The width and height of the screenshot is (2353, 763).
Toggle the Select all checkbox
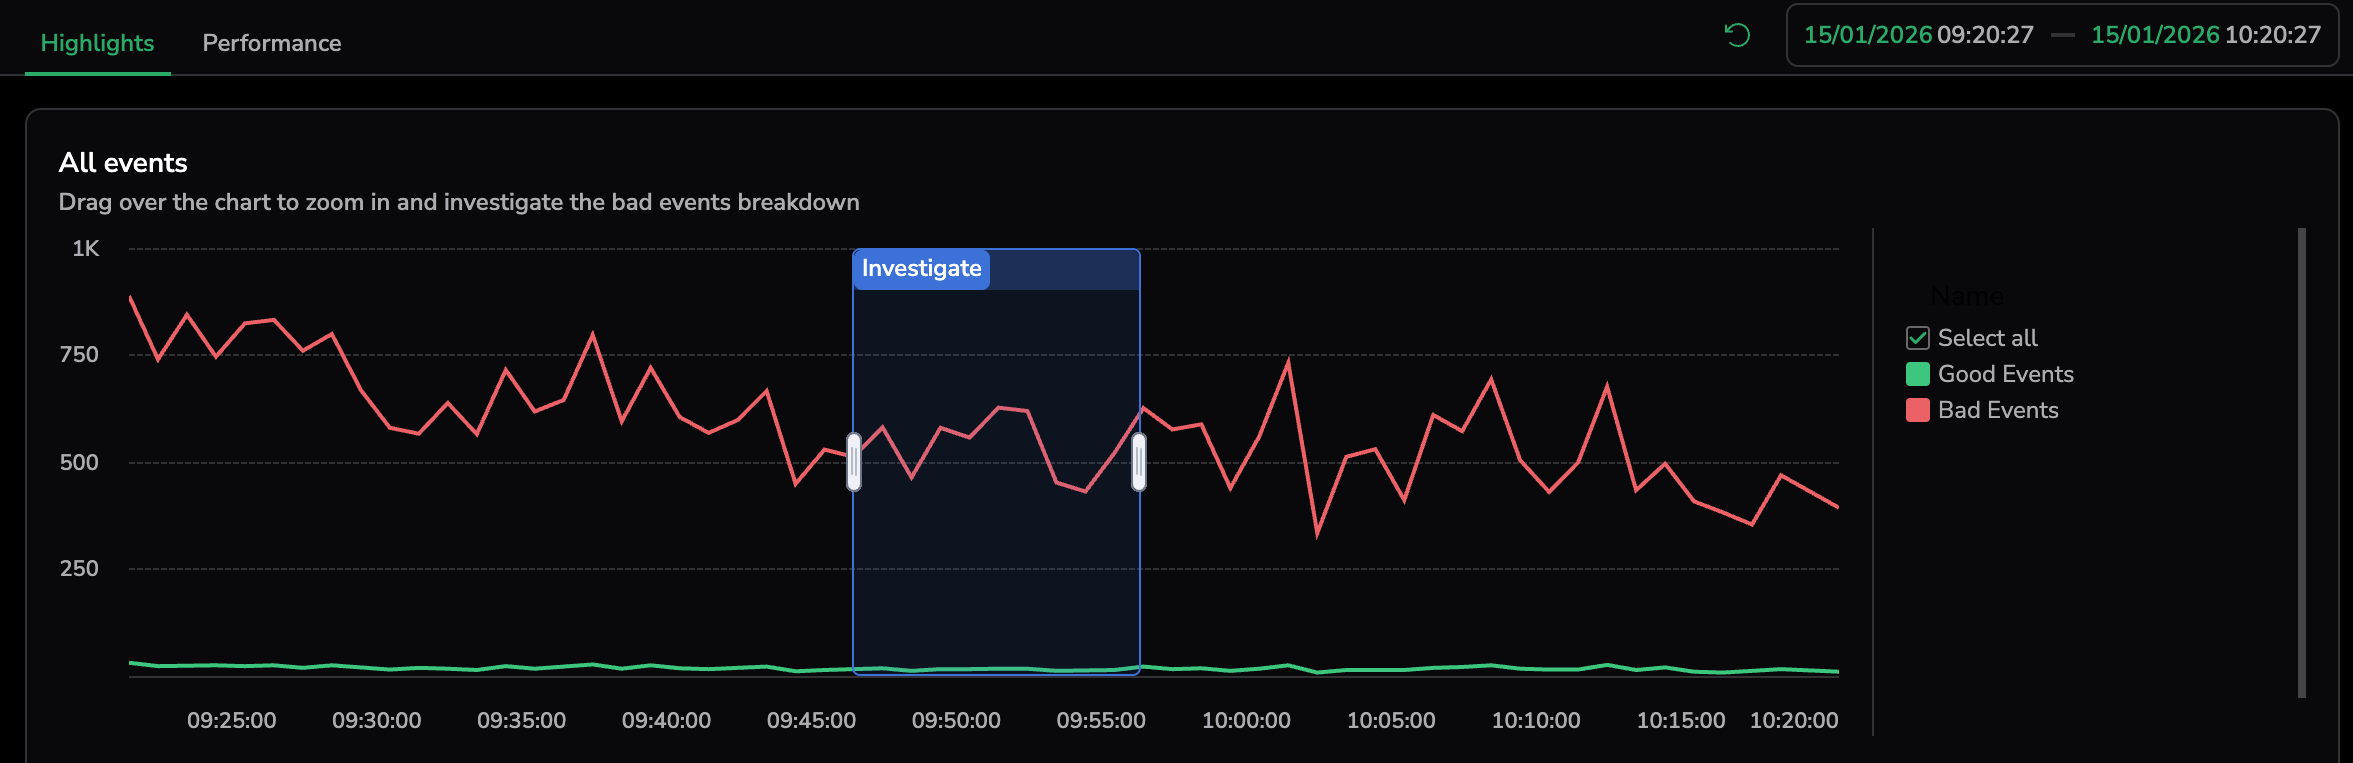coord(1917,338)
